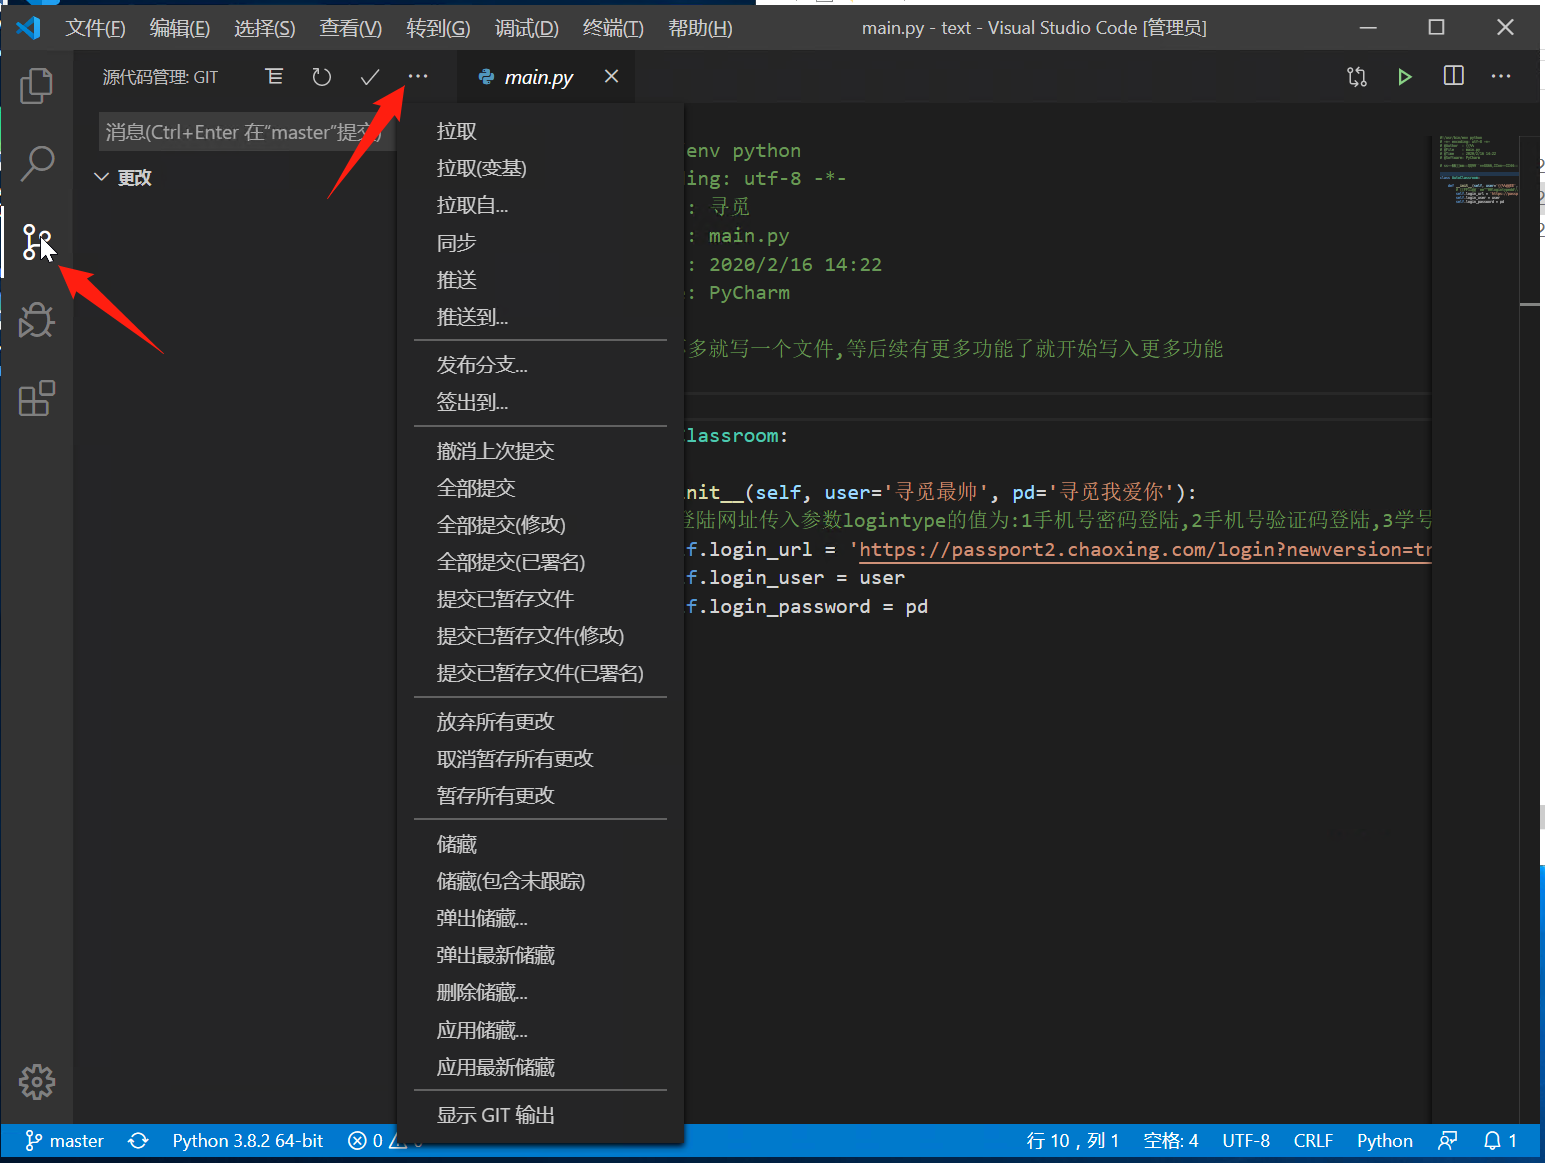Choose 拉取(变基) from the Git menu
This screenshot has width=1545, height=1163.
coord(540,168)
